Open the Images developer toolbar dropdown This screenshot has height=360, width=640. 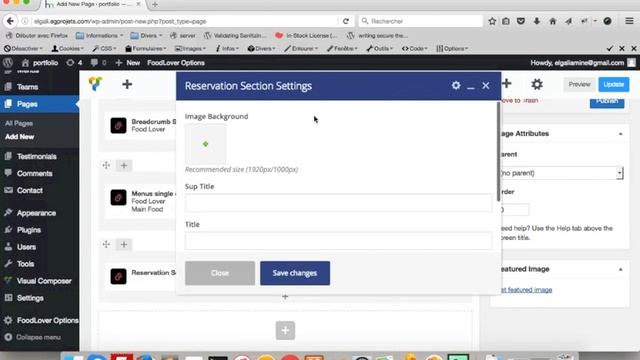[x=190, y=49]
